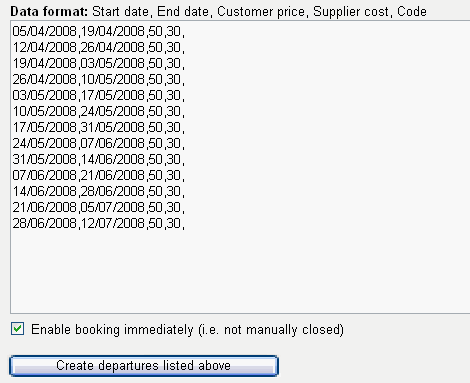
Task: Click the Data format label heading
Action: coord(49,12)
